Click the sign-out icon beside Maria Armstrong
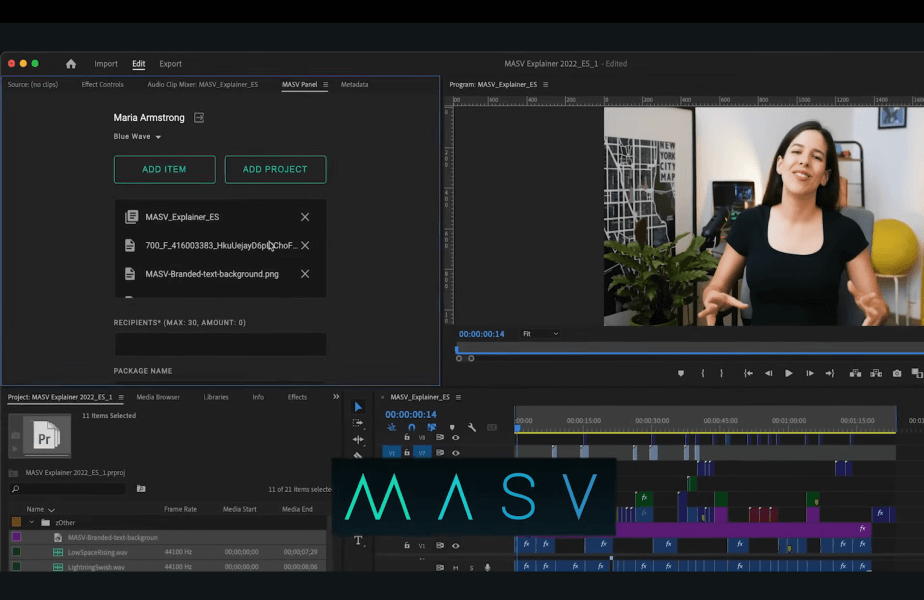 click(199, 118)
